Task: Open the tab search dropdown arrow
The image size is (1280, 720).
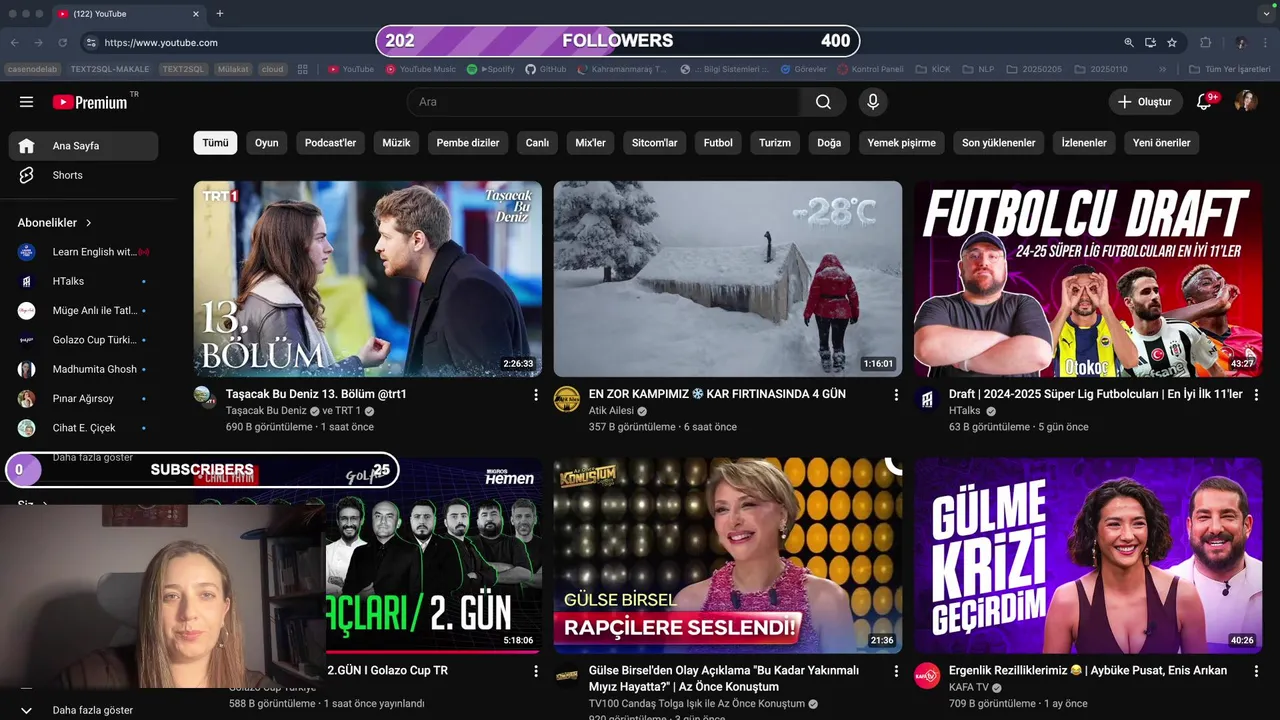Action: click(1266, 14)
